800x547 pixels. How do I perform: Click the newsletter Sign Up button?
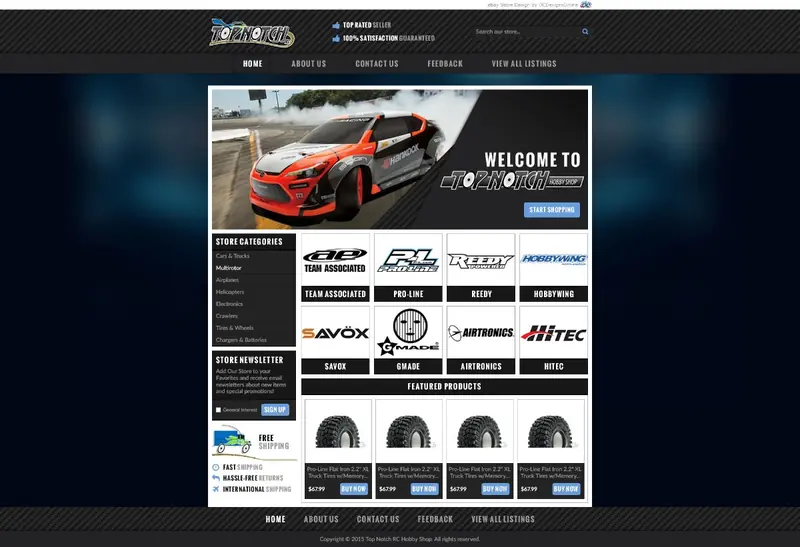click(275, 410)
